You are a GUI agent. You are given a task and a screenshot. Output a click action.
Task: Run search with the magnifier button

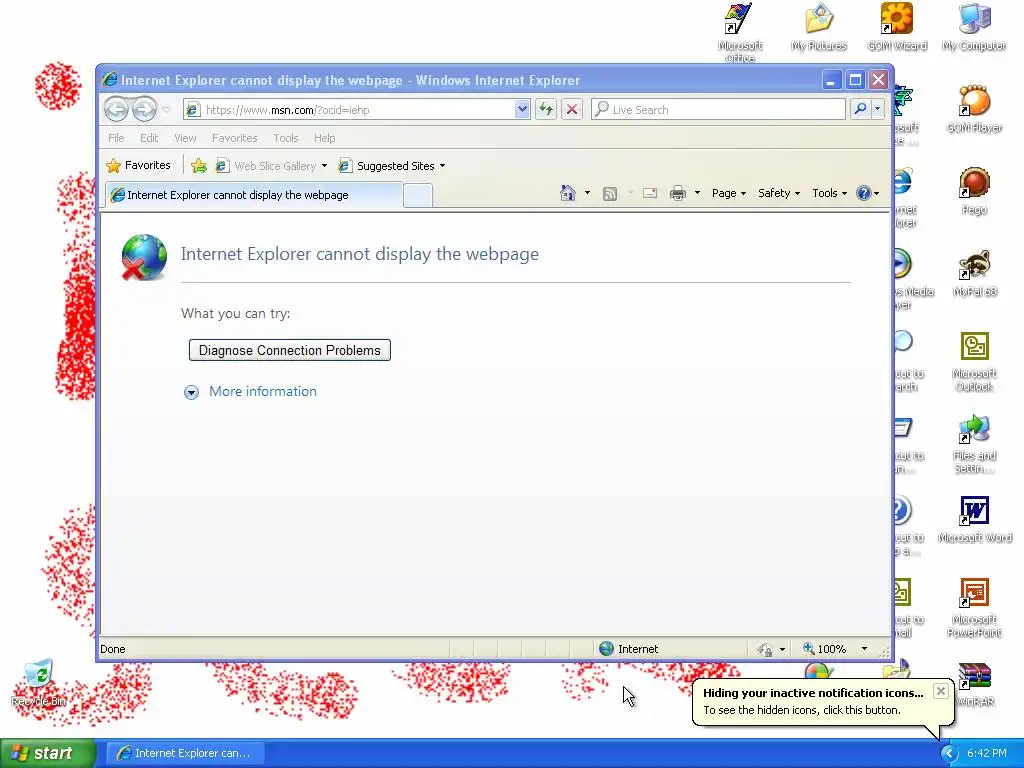tap(861, 109)
